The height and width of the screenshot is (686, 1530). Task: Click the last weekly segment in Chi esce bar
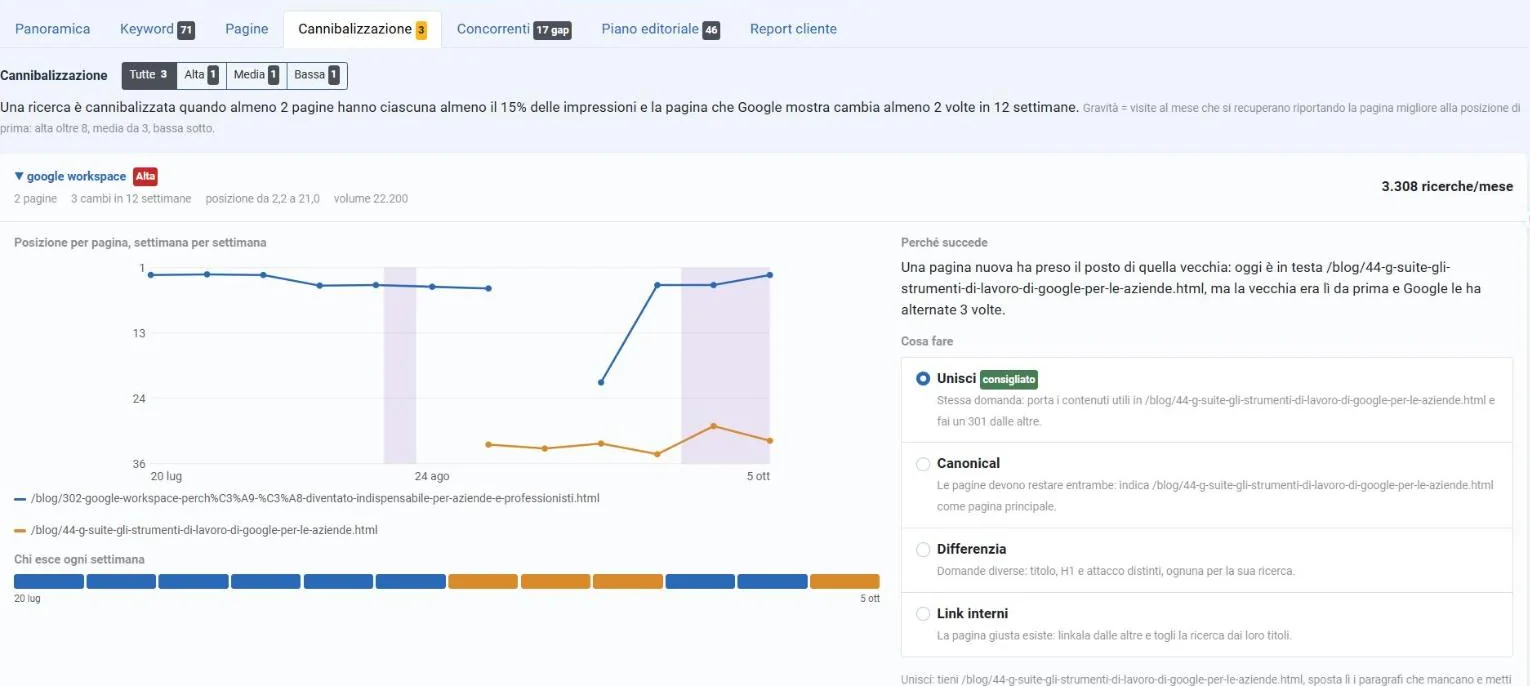click(845, 581)
